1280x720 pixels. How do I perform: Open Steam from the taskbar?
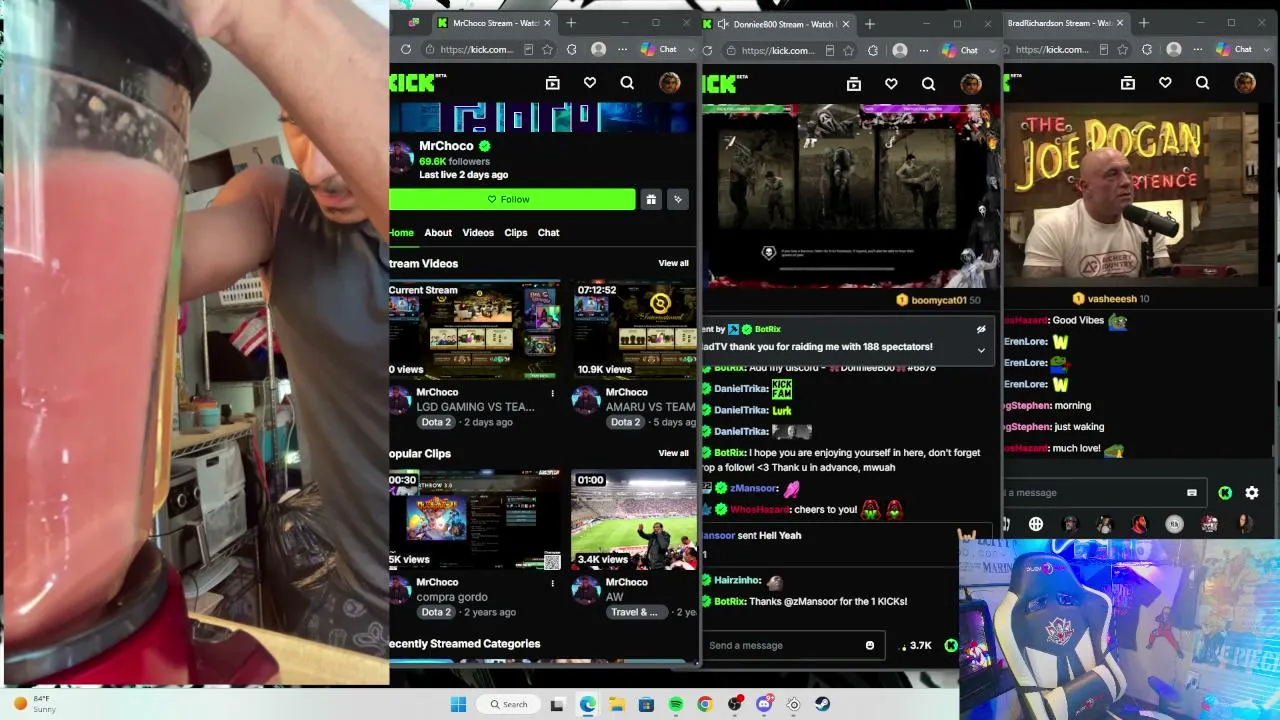pos(823,704)
